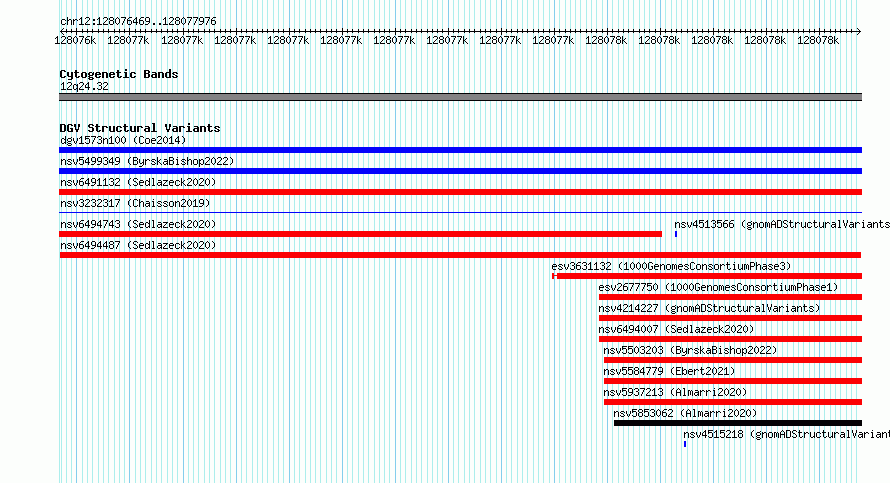Image resolution: width=890 pixels, height=483 pixels.
Task: Click the red bar under nsv6491132
Action: [460, 192]
